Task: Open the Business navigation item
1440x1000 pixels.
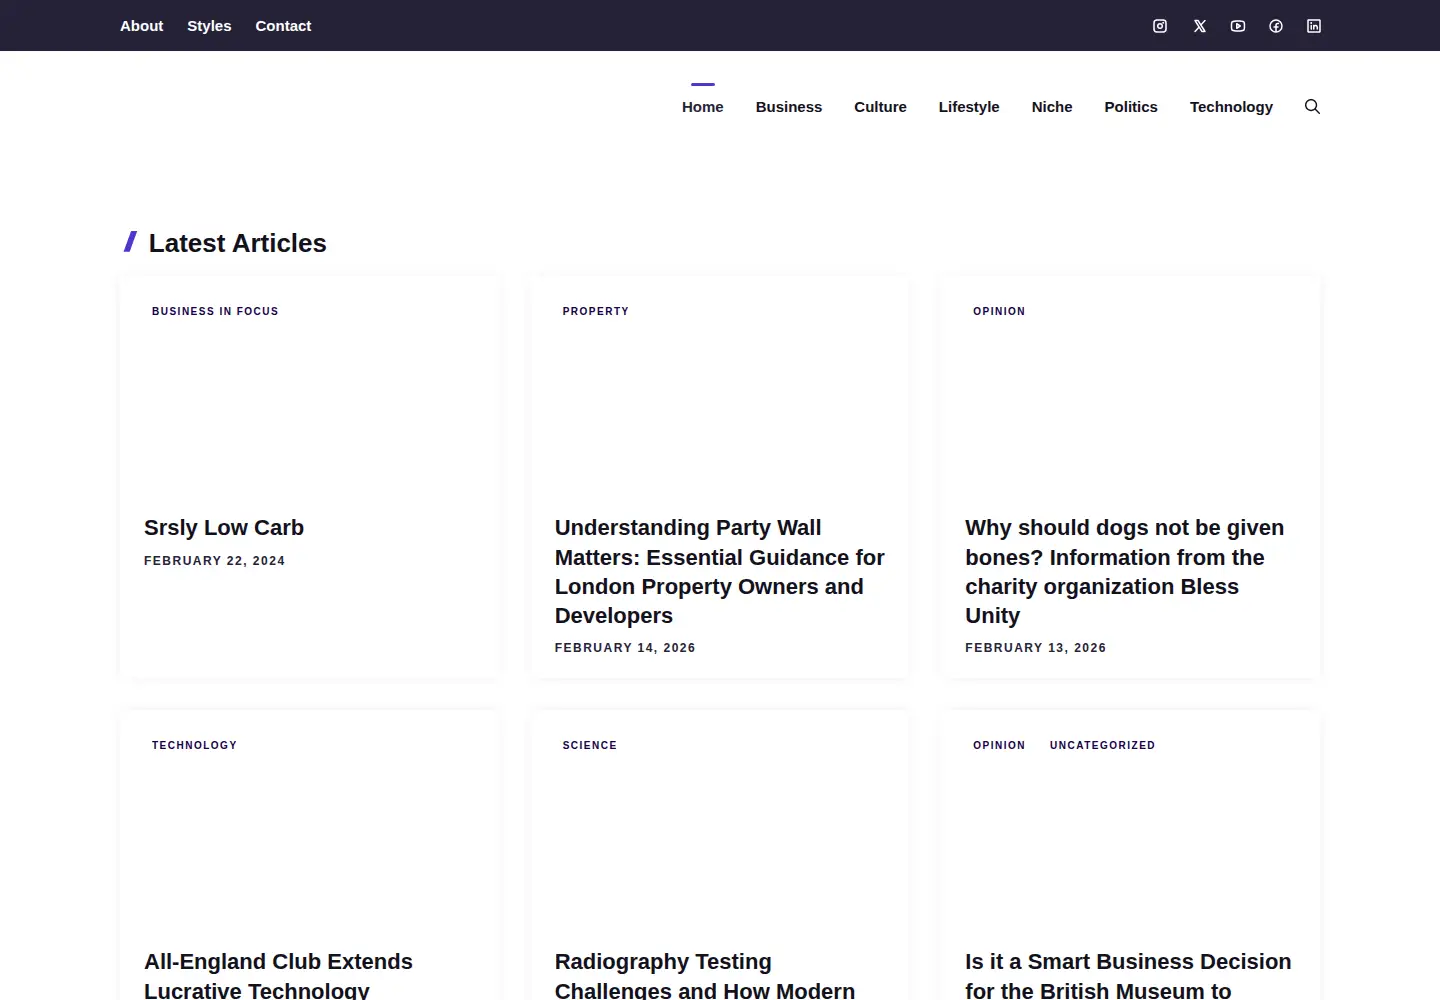Action: point(789,107)
